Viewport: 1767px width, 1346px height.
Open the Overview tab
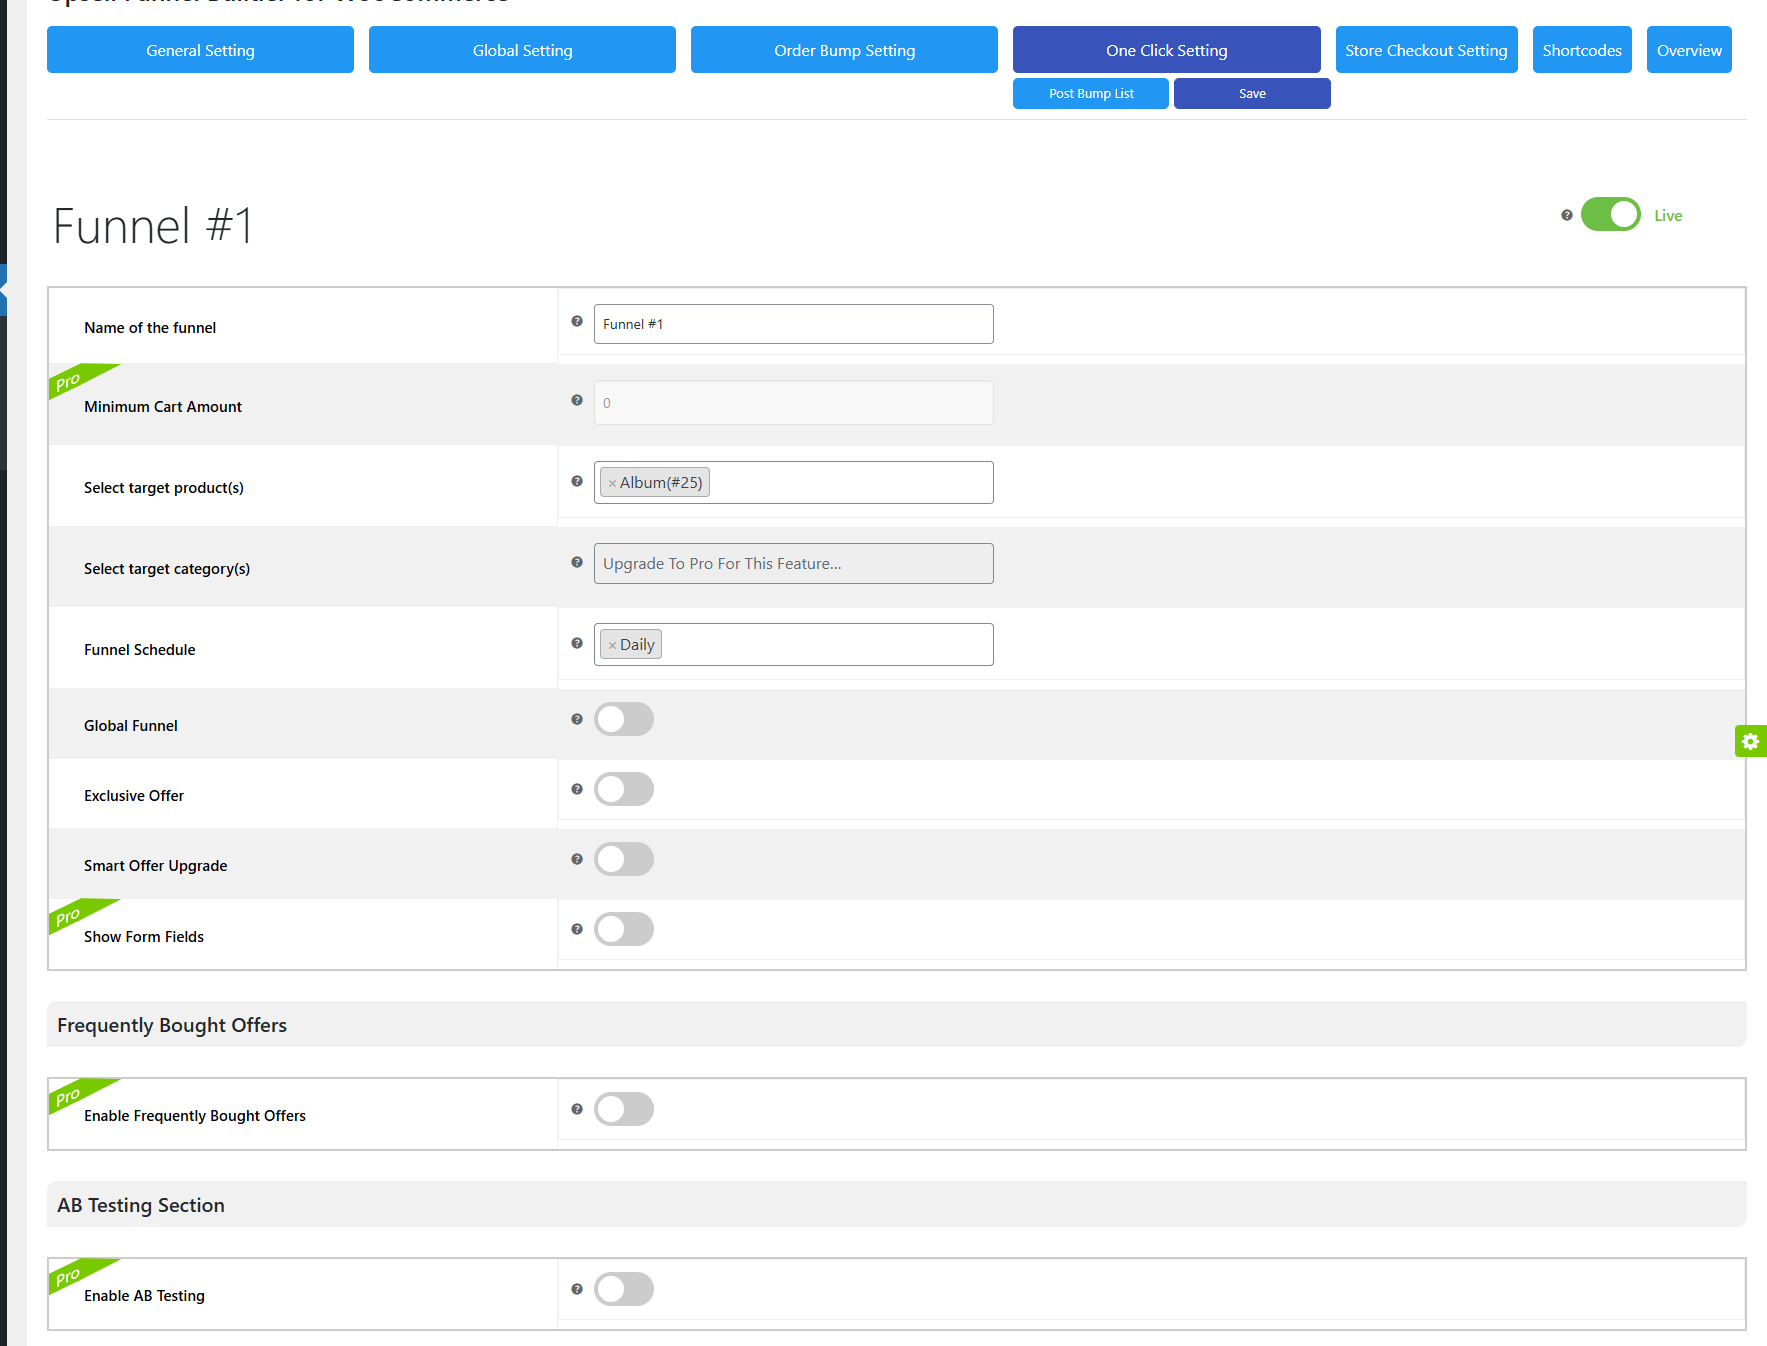(x=1689, y=50)
